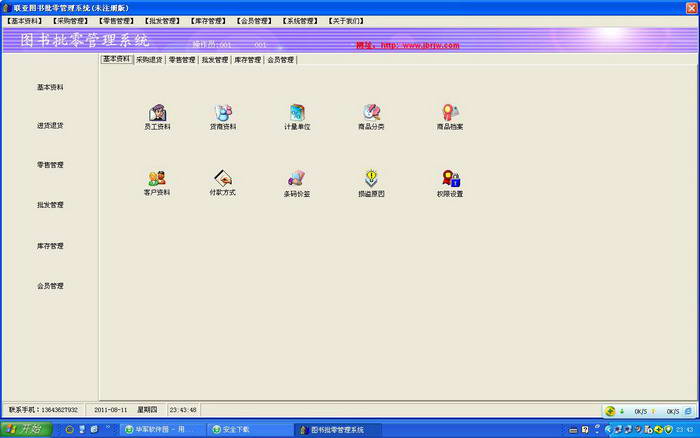The height and width of the screenshot is (438, 700).
Task: Click 进货退货 in the left sidebar
Action: [x=50, y=126]
